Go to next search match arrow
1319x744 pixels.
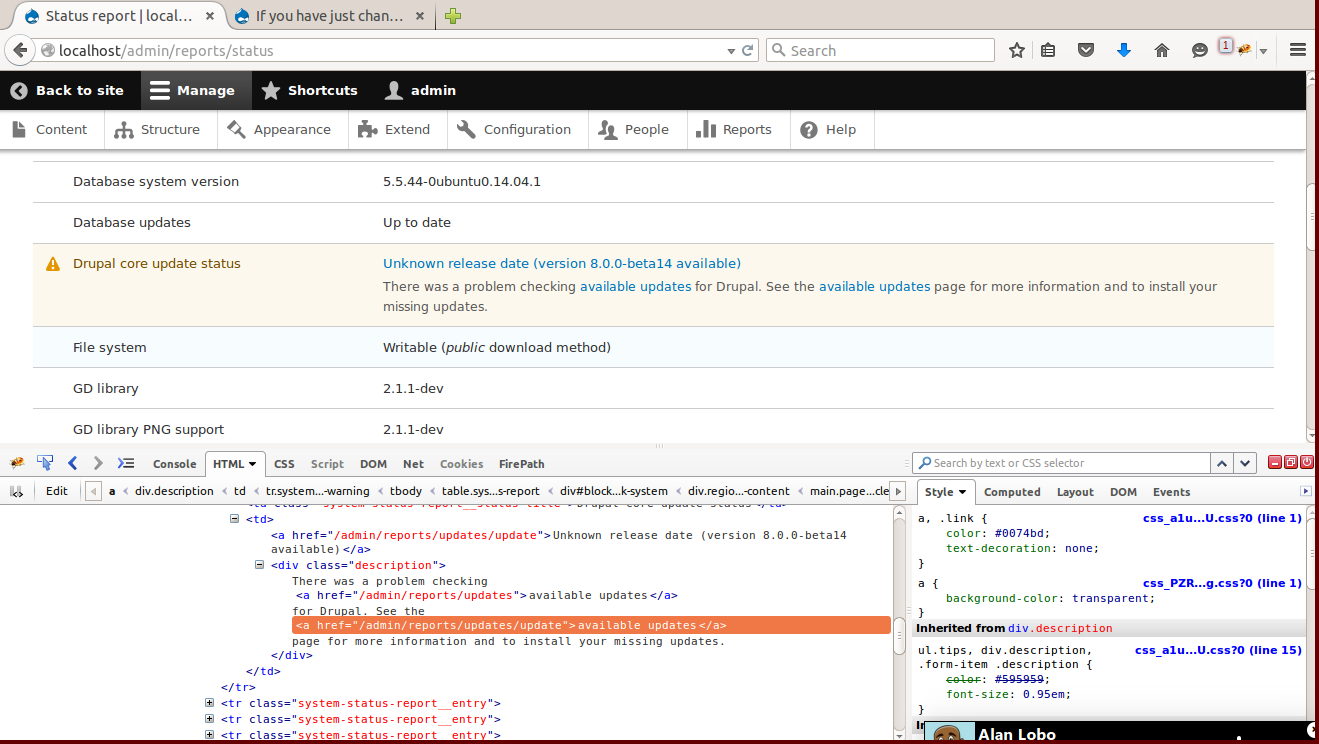[1245, 463]
